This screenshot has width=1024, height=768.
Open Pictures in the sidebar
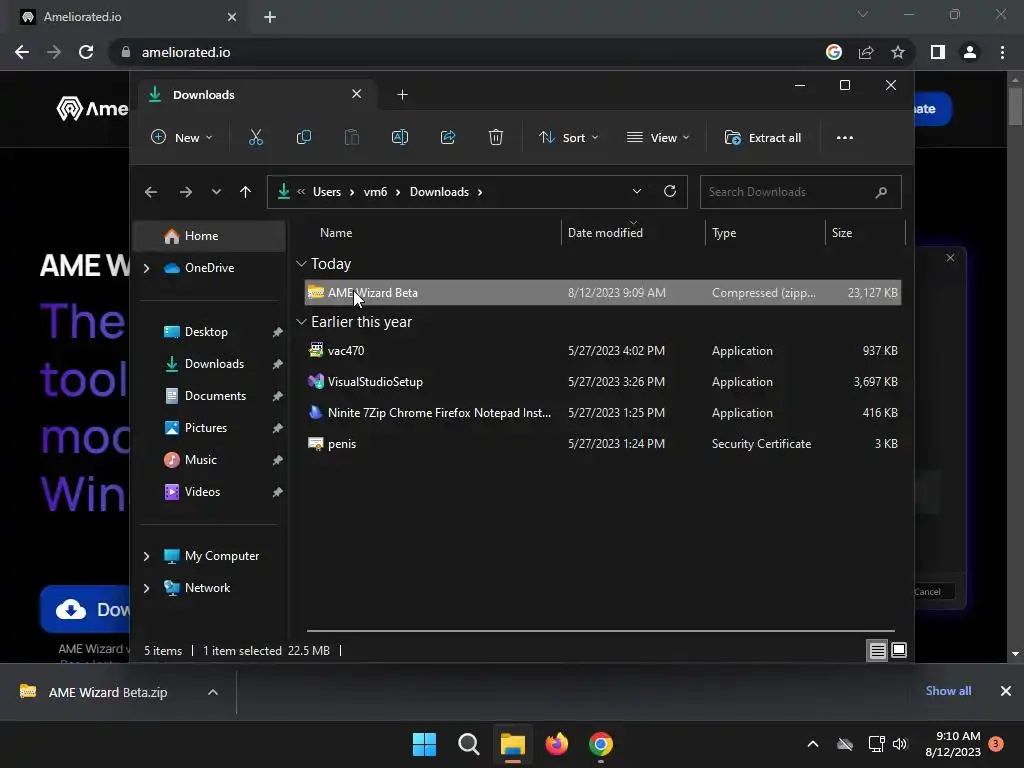point(205,428)
